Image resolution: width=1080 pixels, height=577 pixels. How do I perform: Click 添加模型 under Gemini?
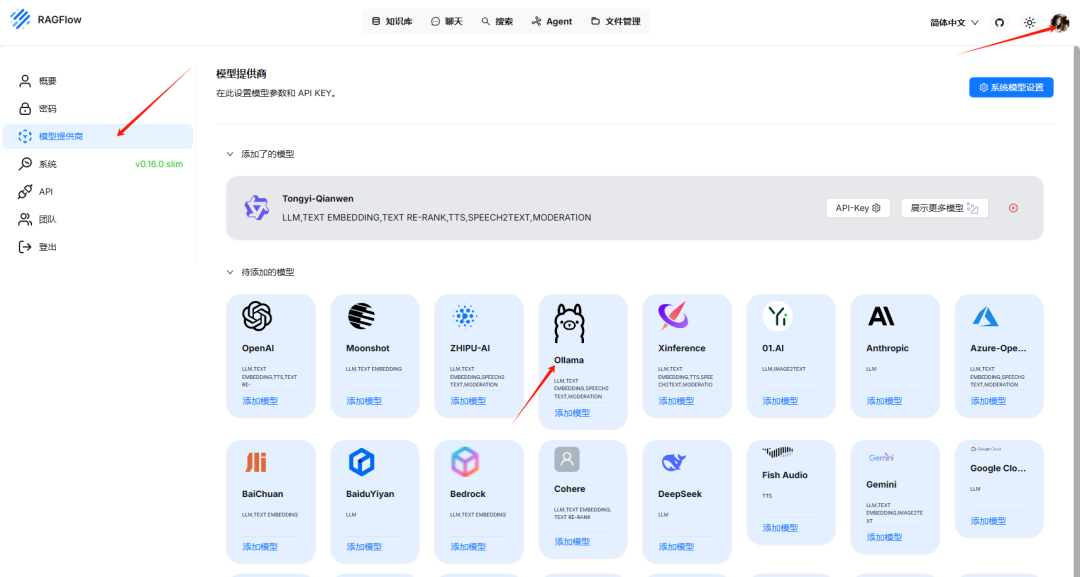point(884,537)
